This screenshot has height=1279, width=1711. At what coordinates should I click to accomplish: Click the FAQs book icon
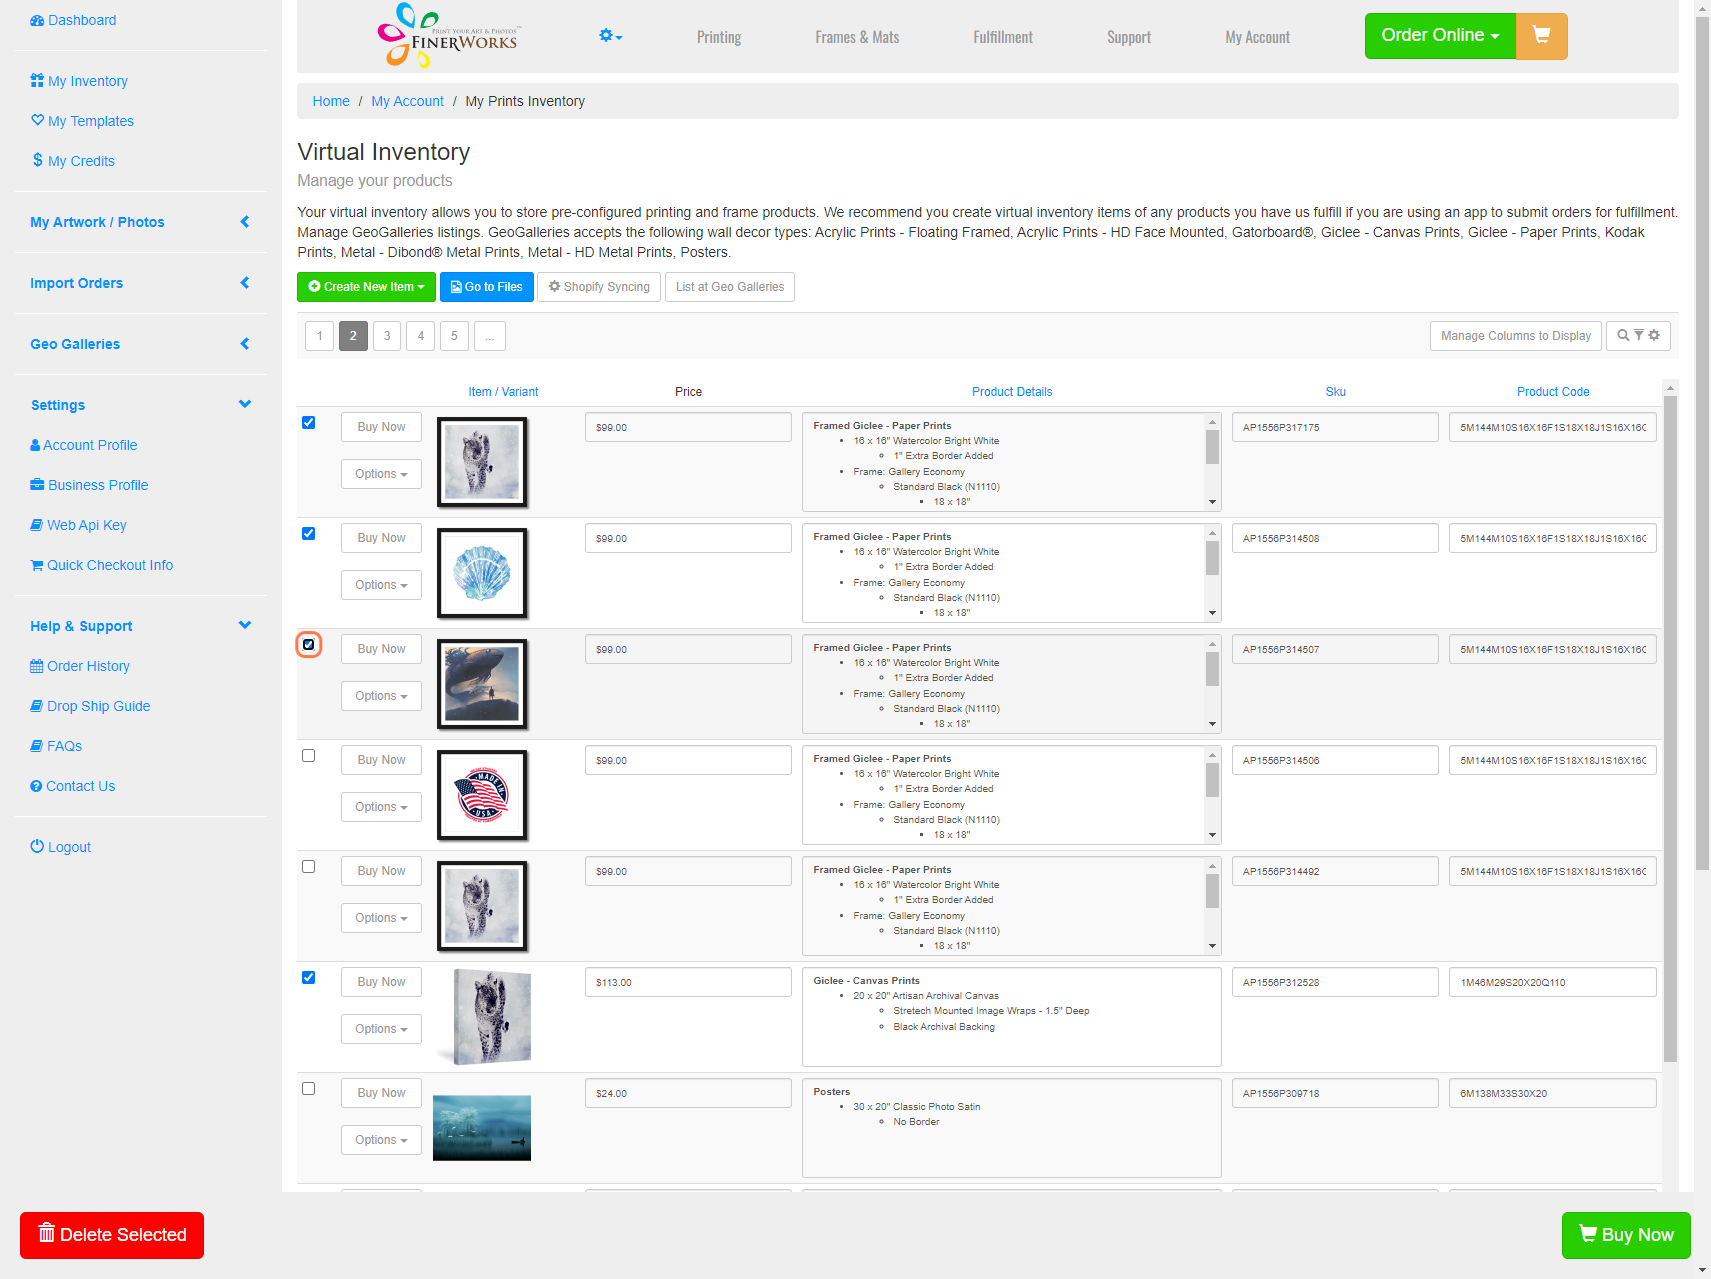tap(36, 746)
